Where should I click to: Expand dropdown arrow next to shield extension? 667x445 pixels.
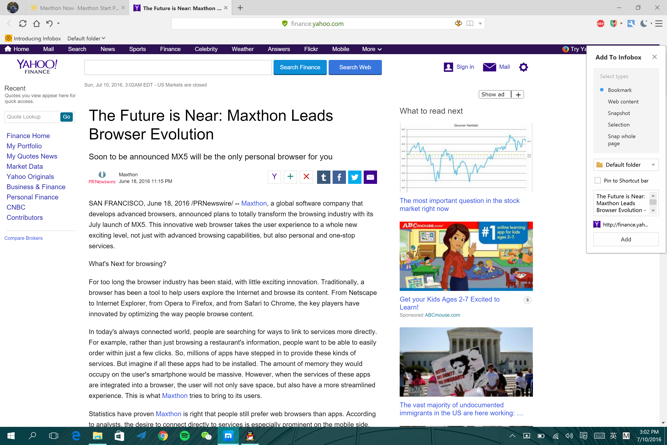click(621, 24)
